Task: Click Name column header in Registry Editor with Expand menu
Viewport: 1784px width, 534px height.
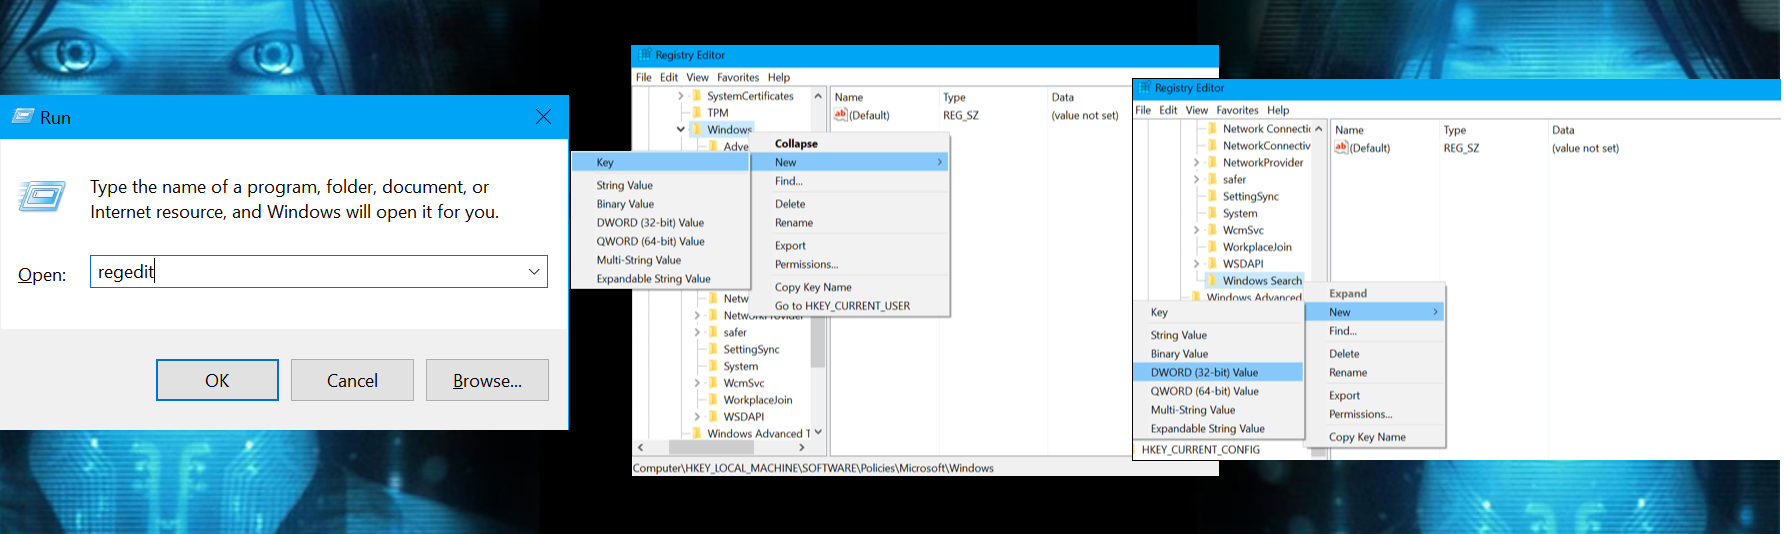Action: 1349,130
